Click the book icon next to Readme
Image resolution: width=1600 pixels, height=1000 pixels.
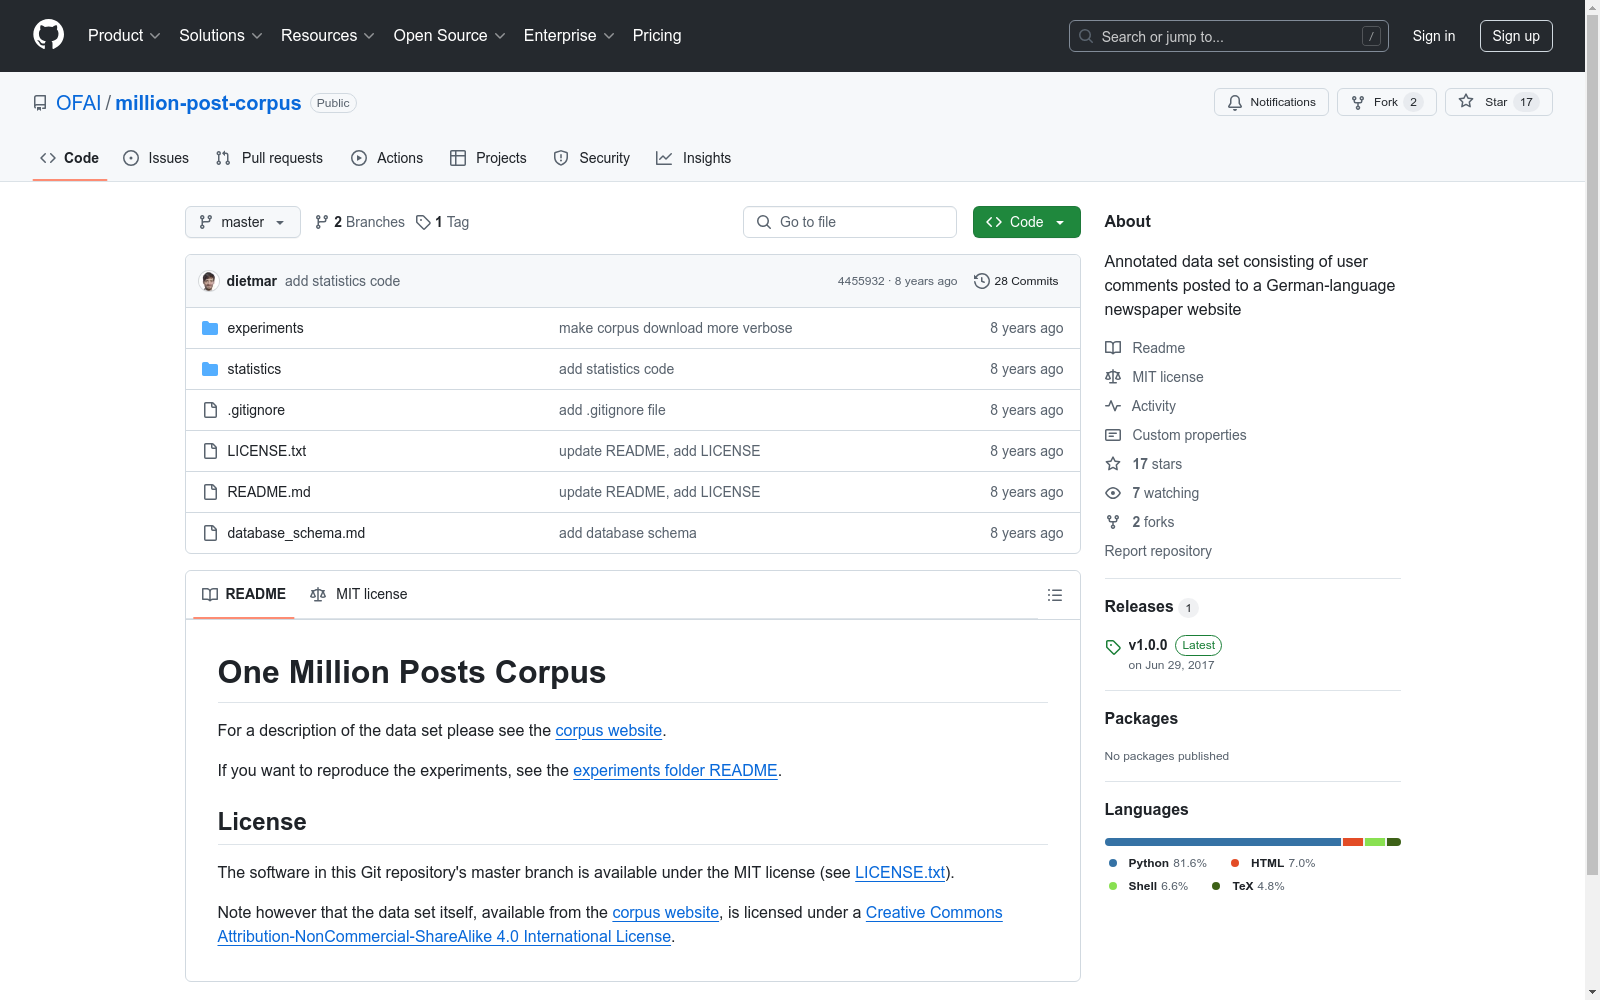click(x=1113, y=348)
